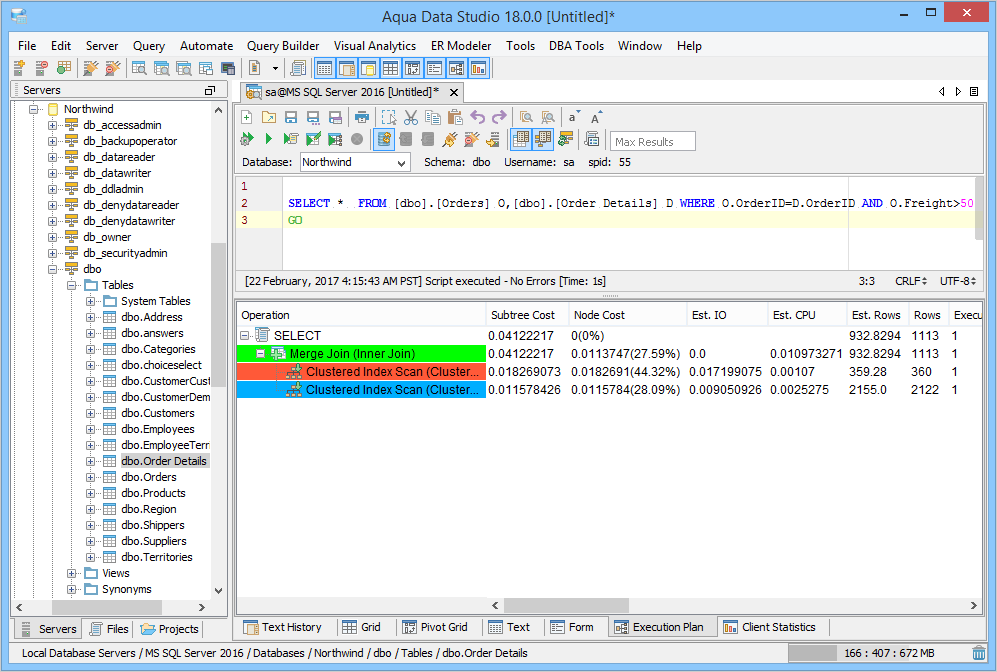Image resolution: width=997 pixels, height=672 pixels.
Task: Click the green Execute play icon
Action: pos(268,139)
